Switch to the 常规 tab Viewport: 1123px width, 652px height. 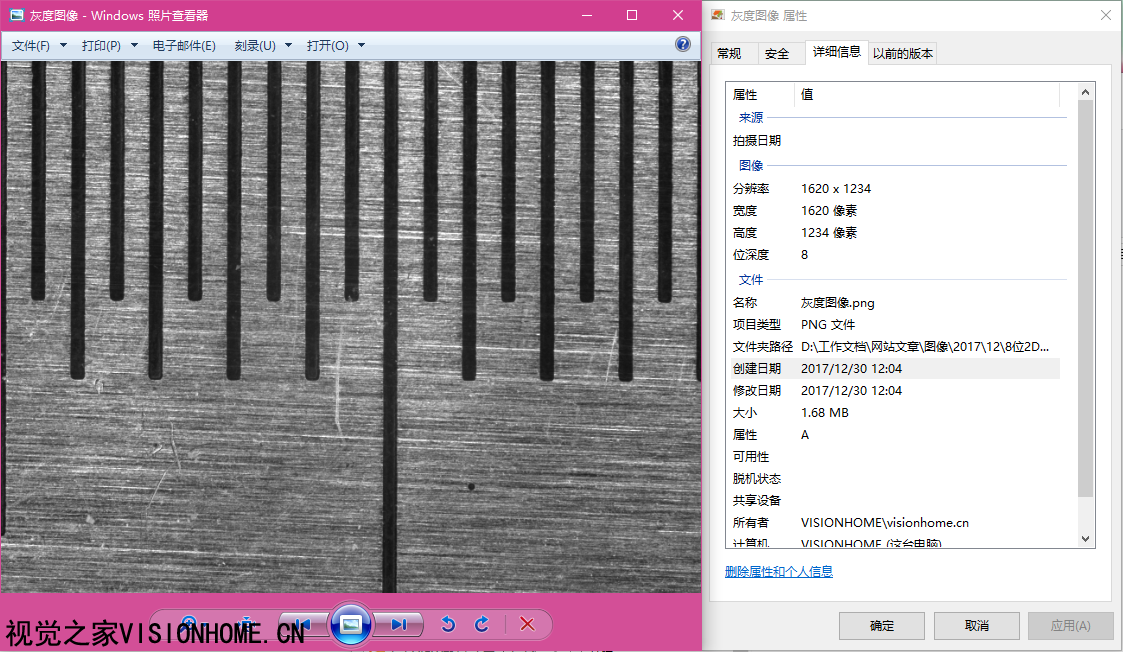tap(729, 54)
